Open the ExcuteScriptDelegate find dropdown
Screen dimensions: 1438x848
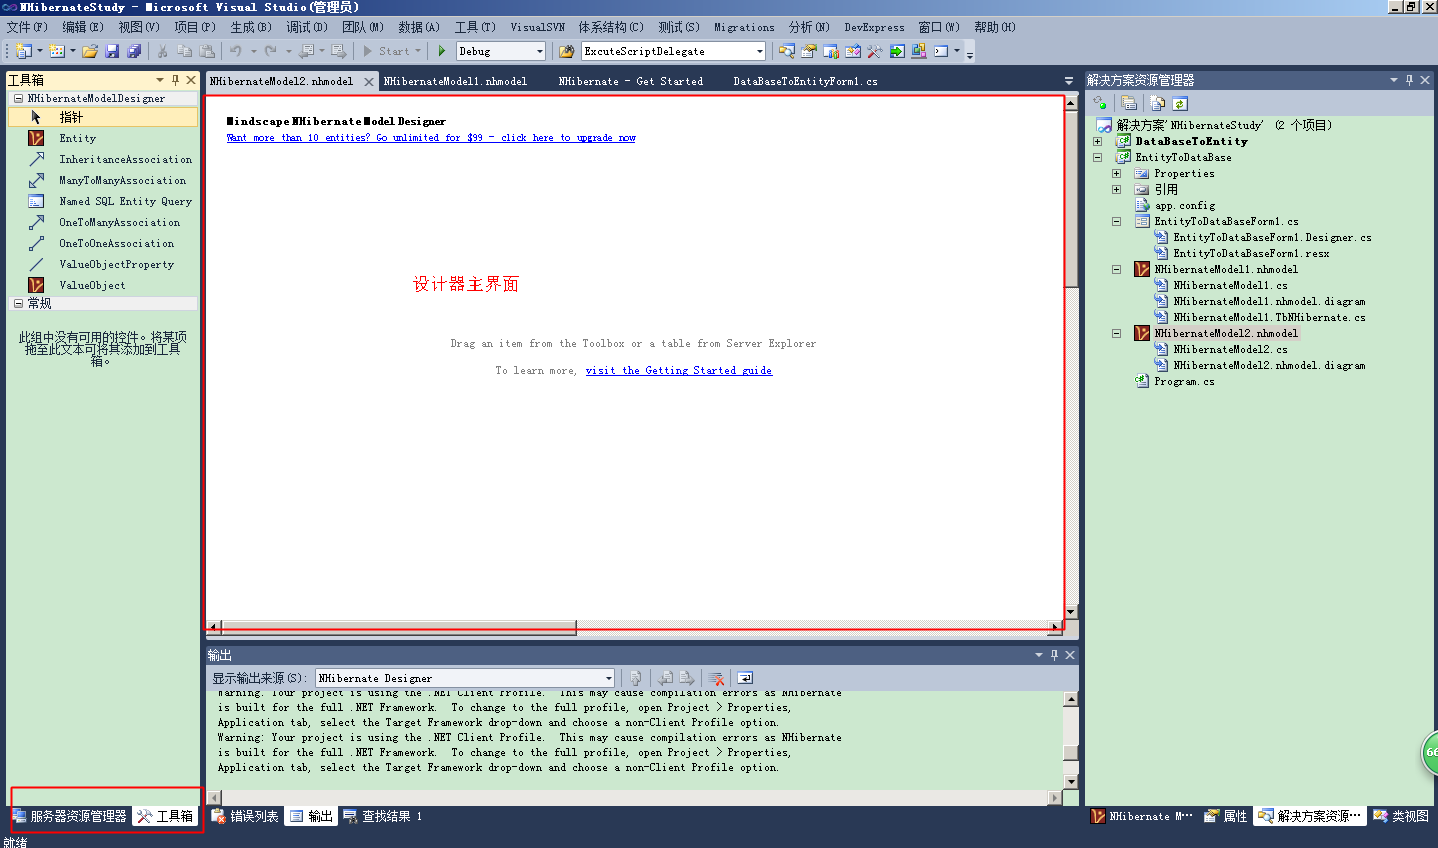click(760, 51)
